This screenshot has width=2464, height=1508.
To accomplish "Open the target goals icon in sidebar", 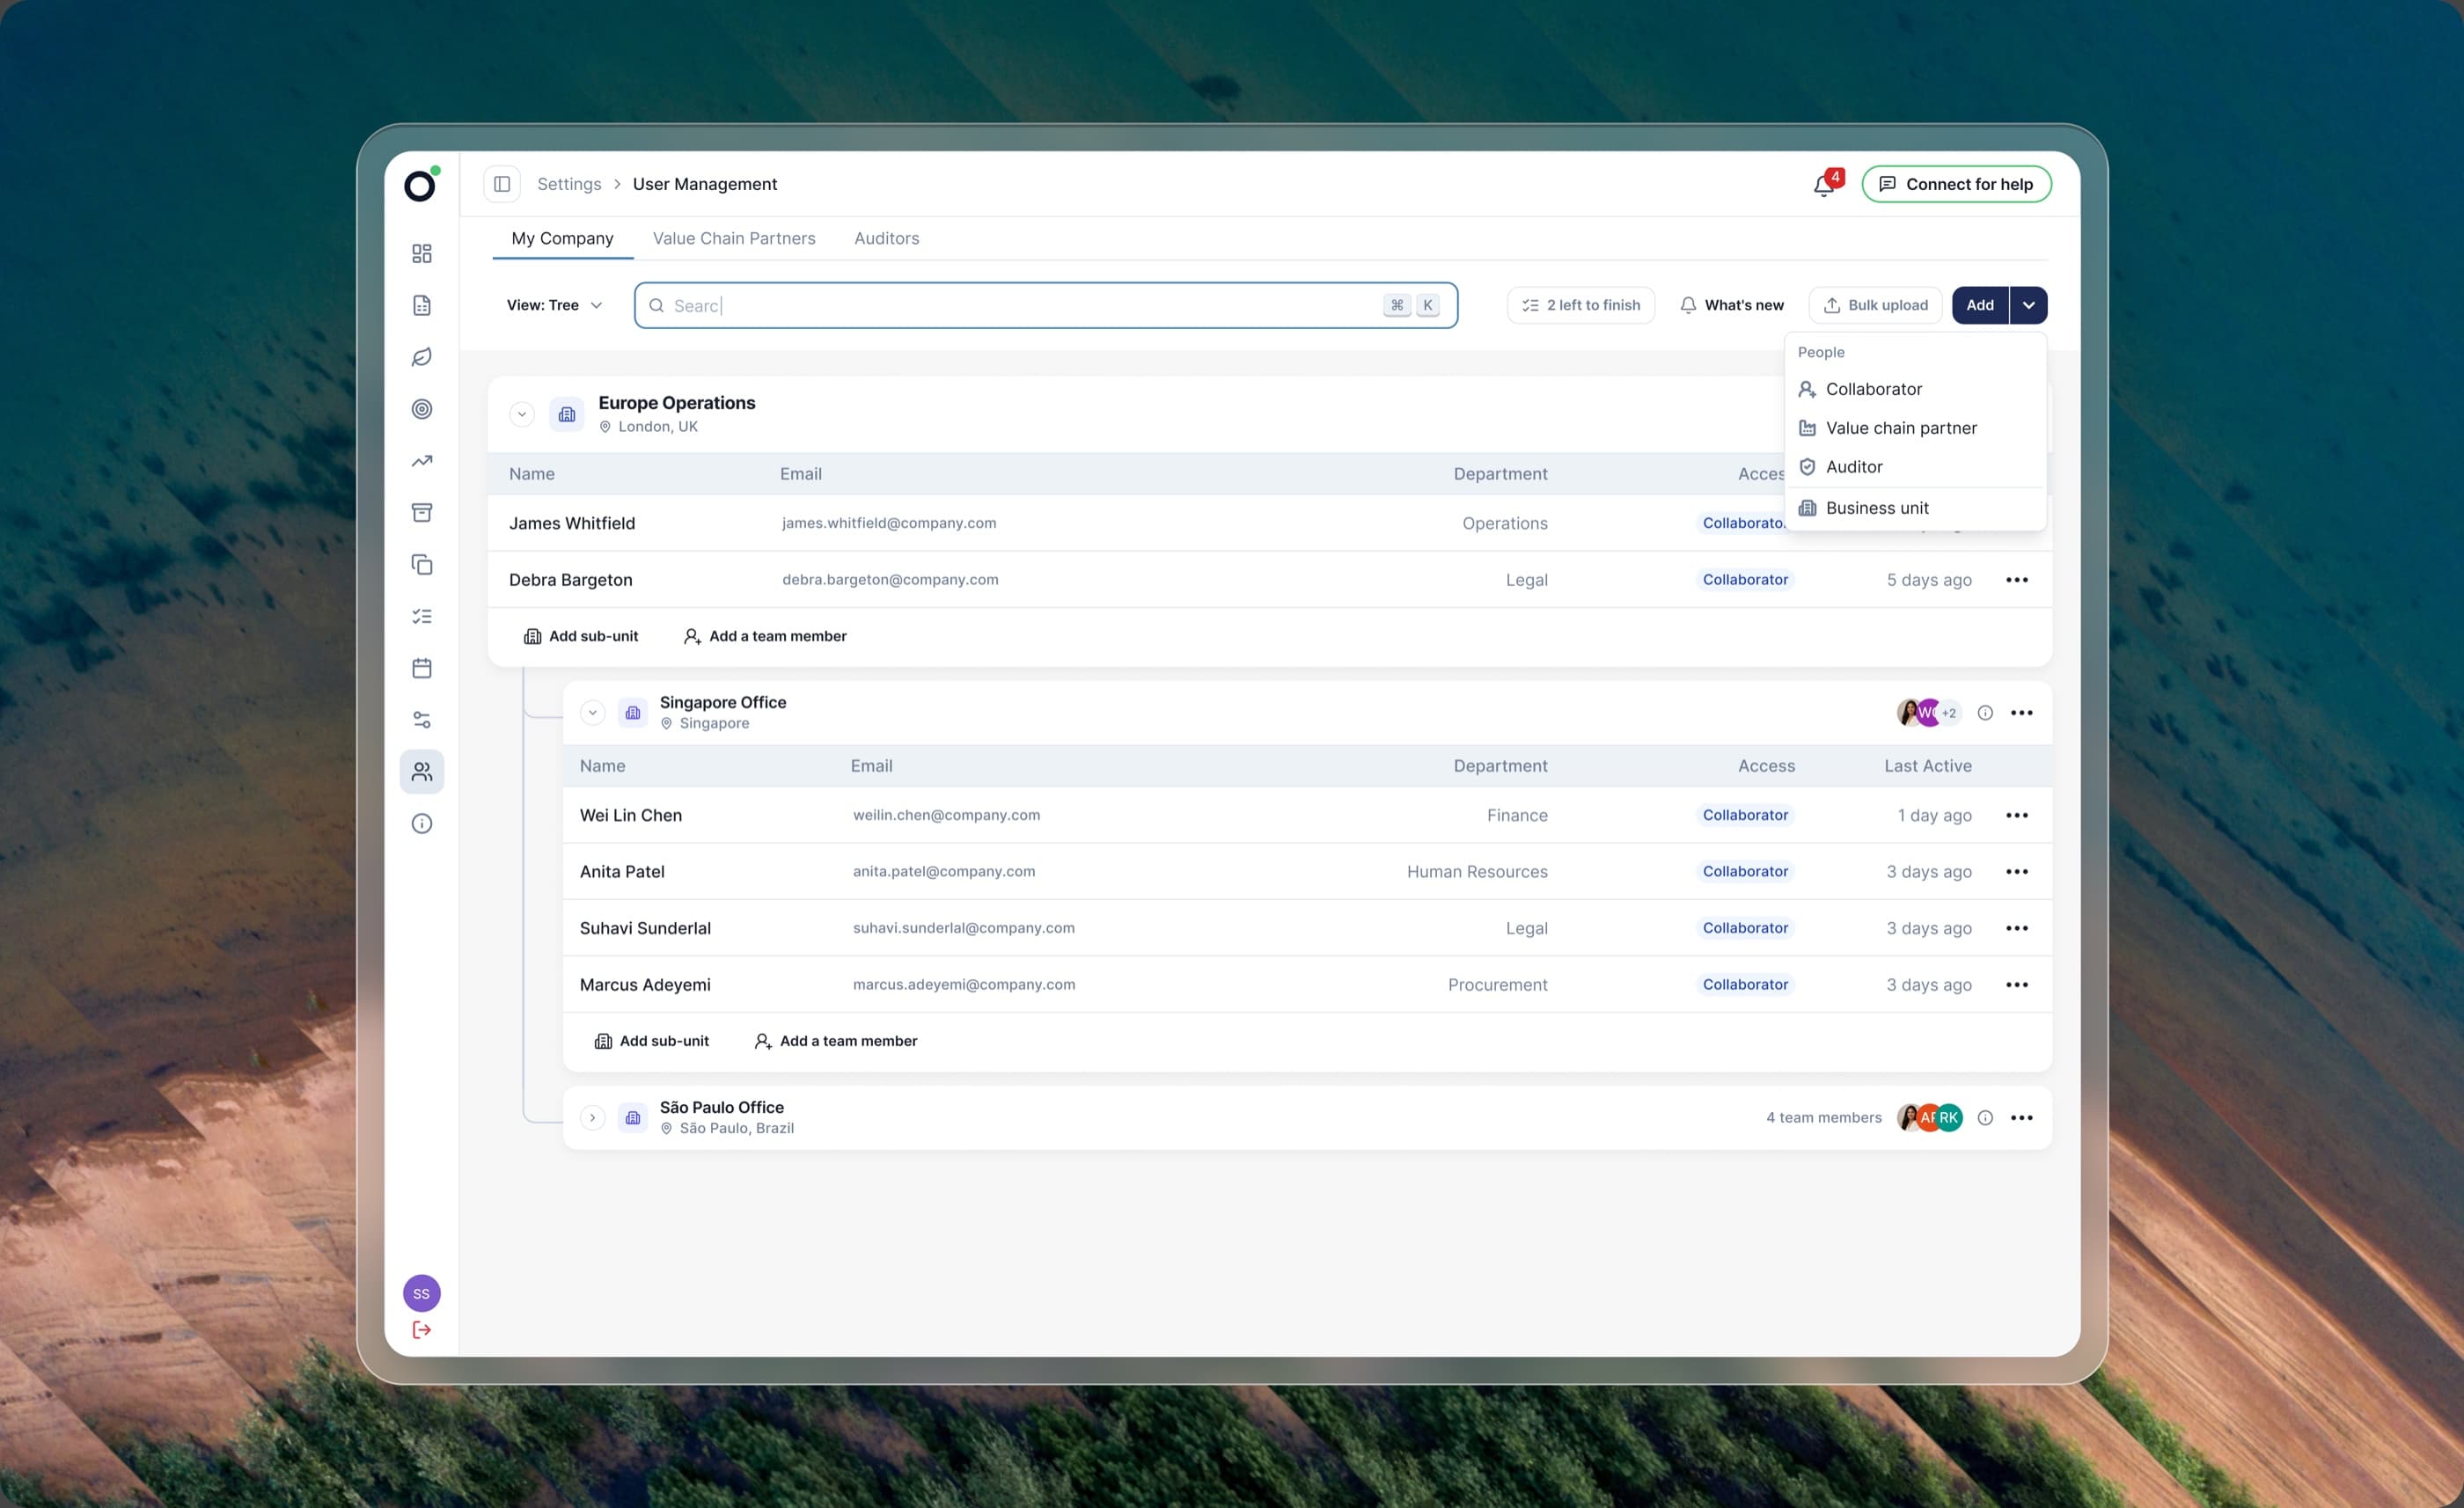I will 422,409.
